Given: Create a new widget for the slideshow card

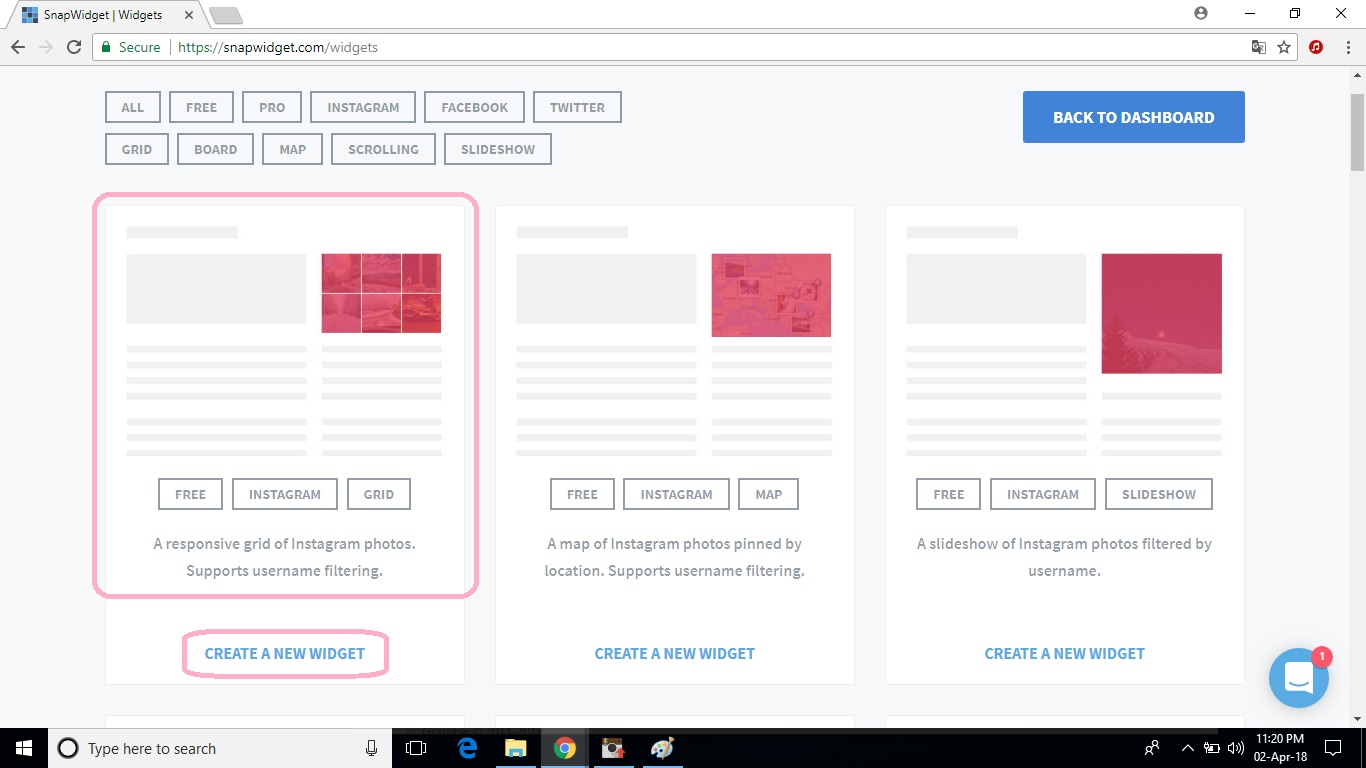Looking at the screenshot, I should coord(1065,653).
